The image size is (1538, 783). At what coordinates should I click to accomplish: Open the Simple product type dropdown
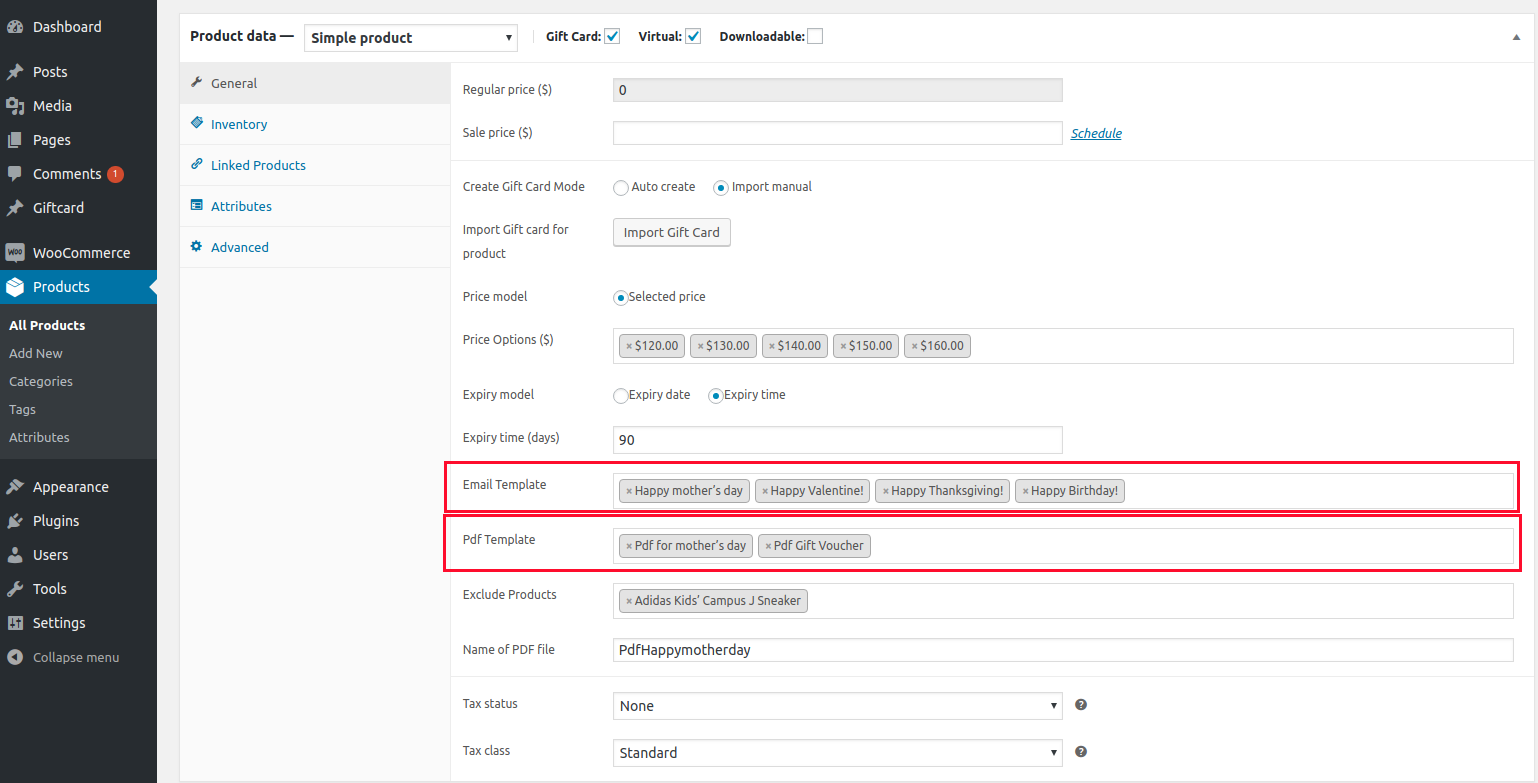coord(410,38)
